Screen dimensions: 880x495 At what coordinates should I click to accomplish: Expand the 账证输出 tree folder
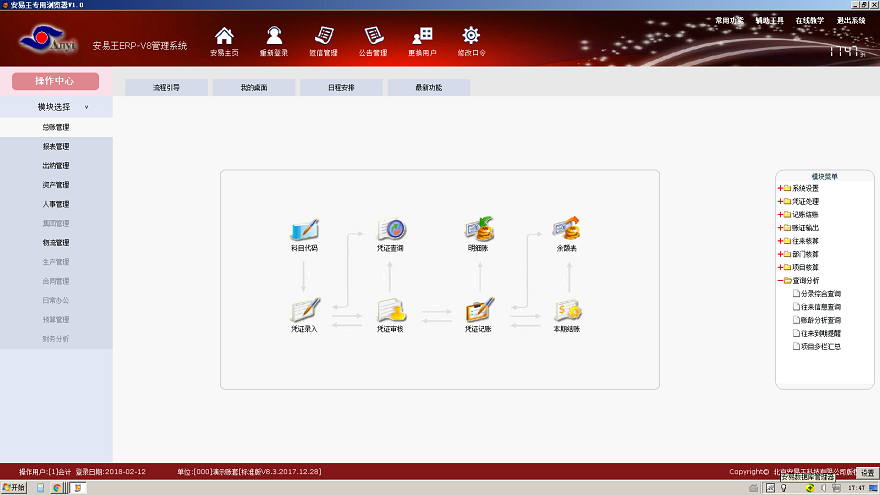tap(780, 228)
